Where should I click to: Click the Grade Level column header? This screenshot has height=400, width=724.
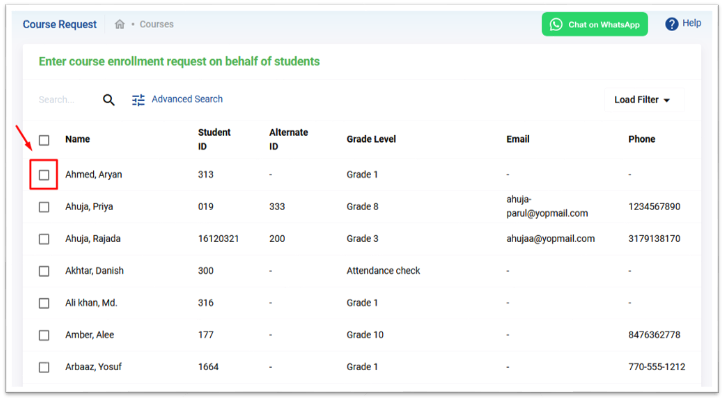coord(371,139)
